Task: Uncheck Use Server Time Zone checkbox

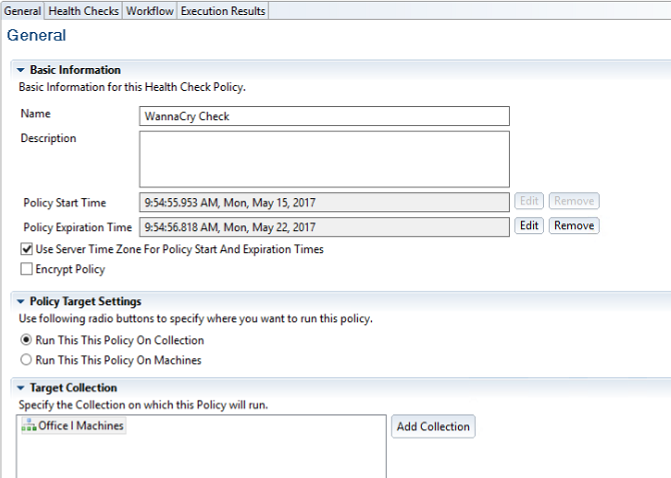Action: click(27, 249)
